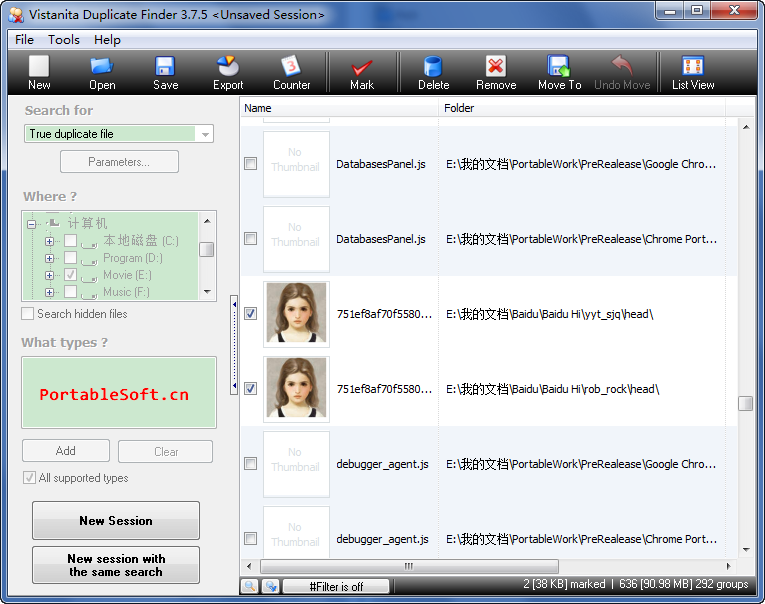Expand the Movie (E:) tree node
The image size is (765, 604).
50,274
